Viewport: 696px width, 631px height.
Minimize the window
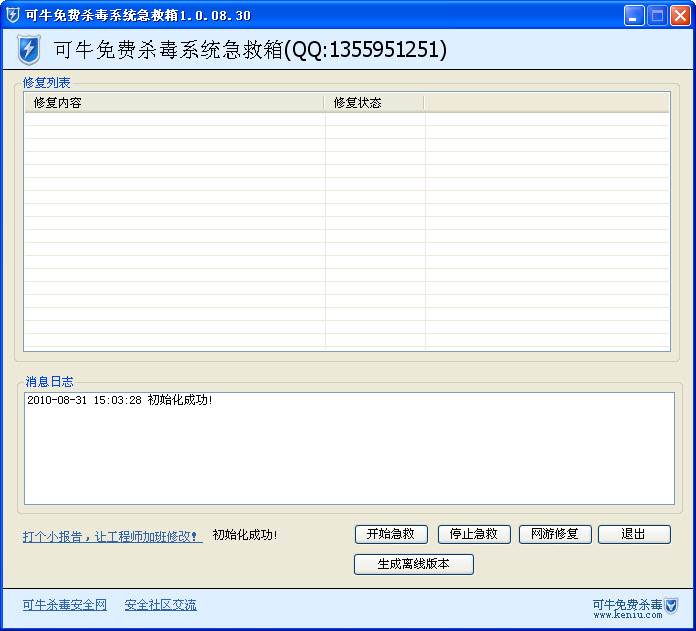pyautogui.click(x=634, y=16)
